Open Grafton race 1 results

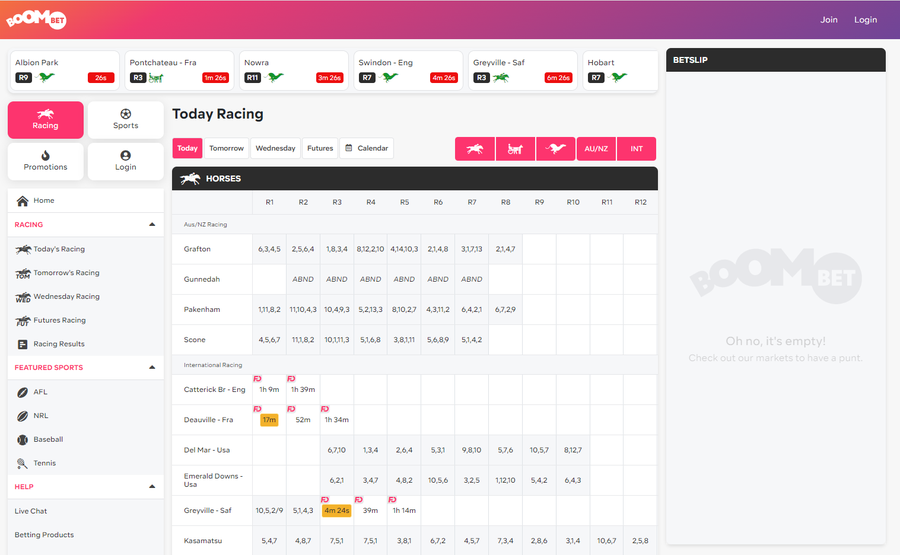pos(269,249)
